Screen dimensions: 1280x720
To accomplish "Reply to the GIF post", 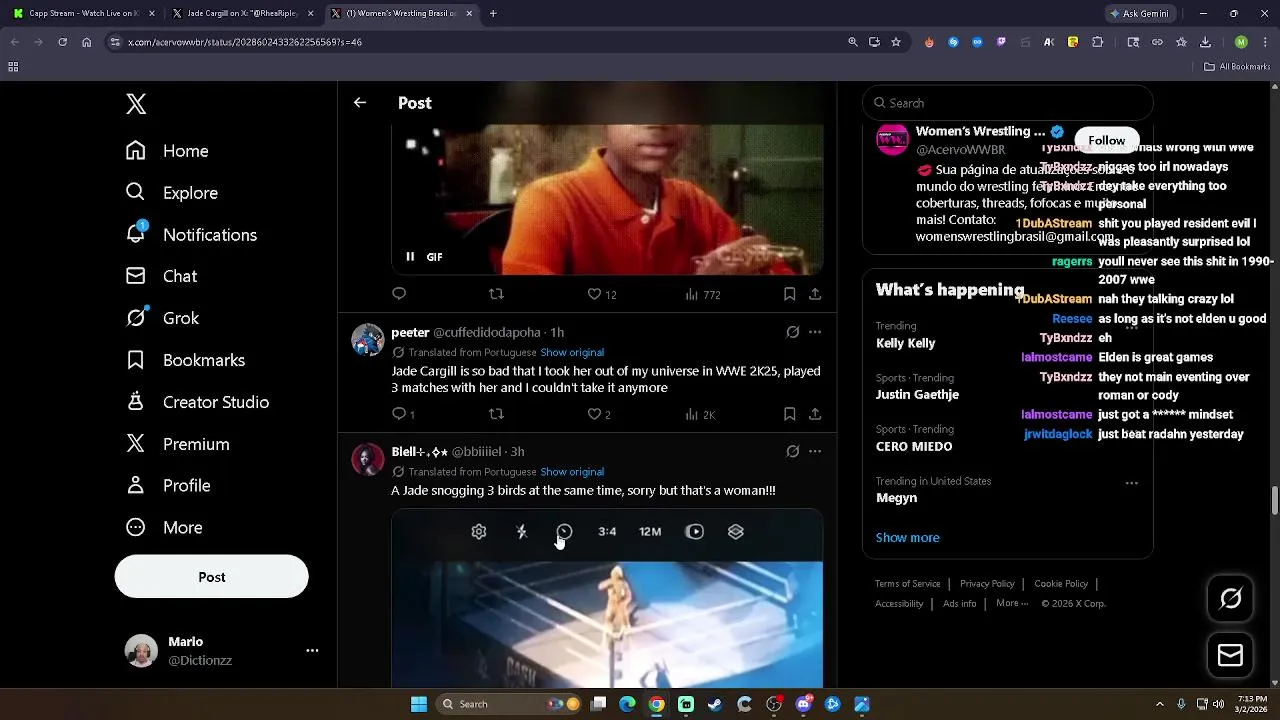I will tap(399, 294).
